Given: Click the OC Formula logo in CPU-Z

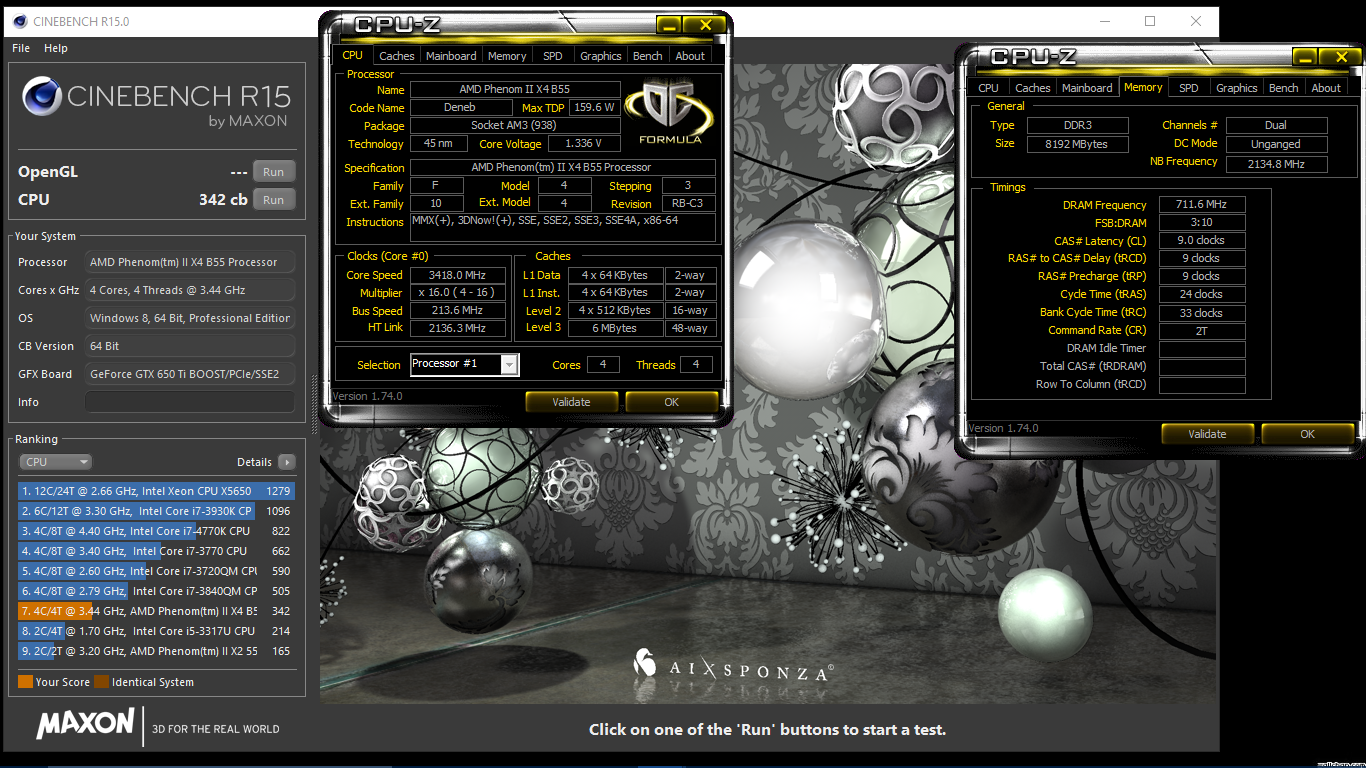Looking at the screenshot, I should [671, 113].
